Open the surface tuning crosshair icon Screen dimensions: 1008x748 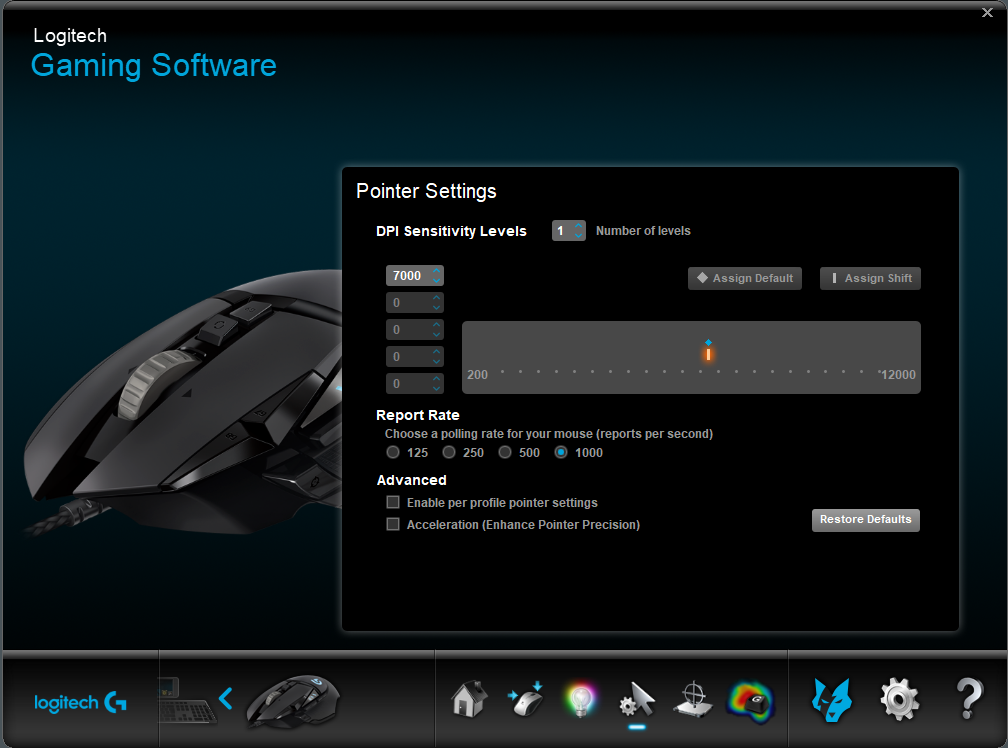[693, 699]
